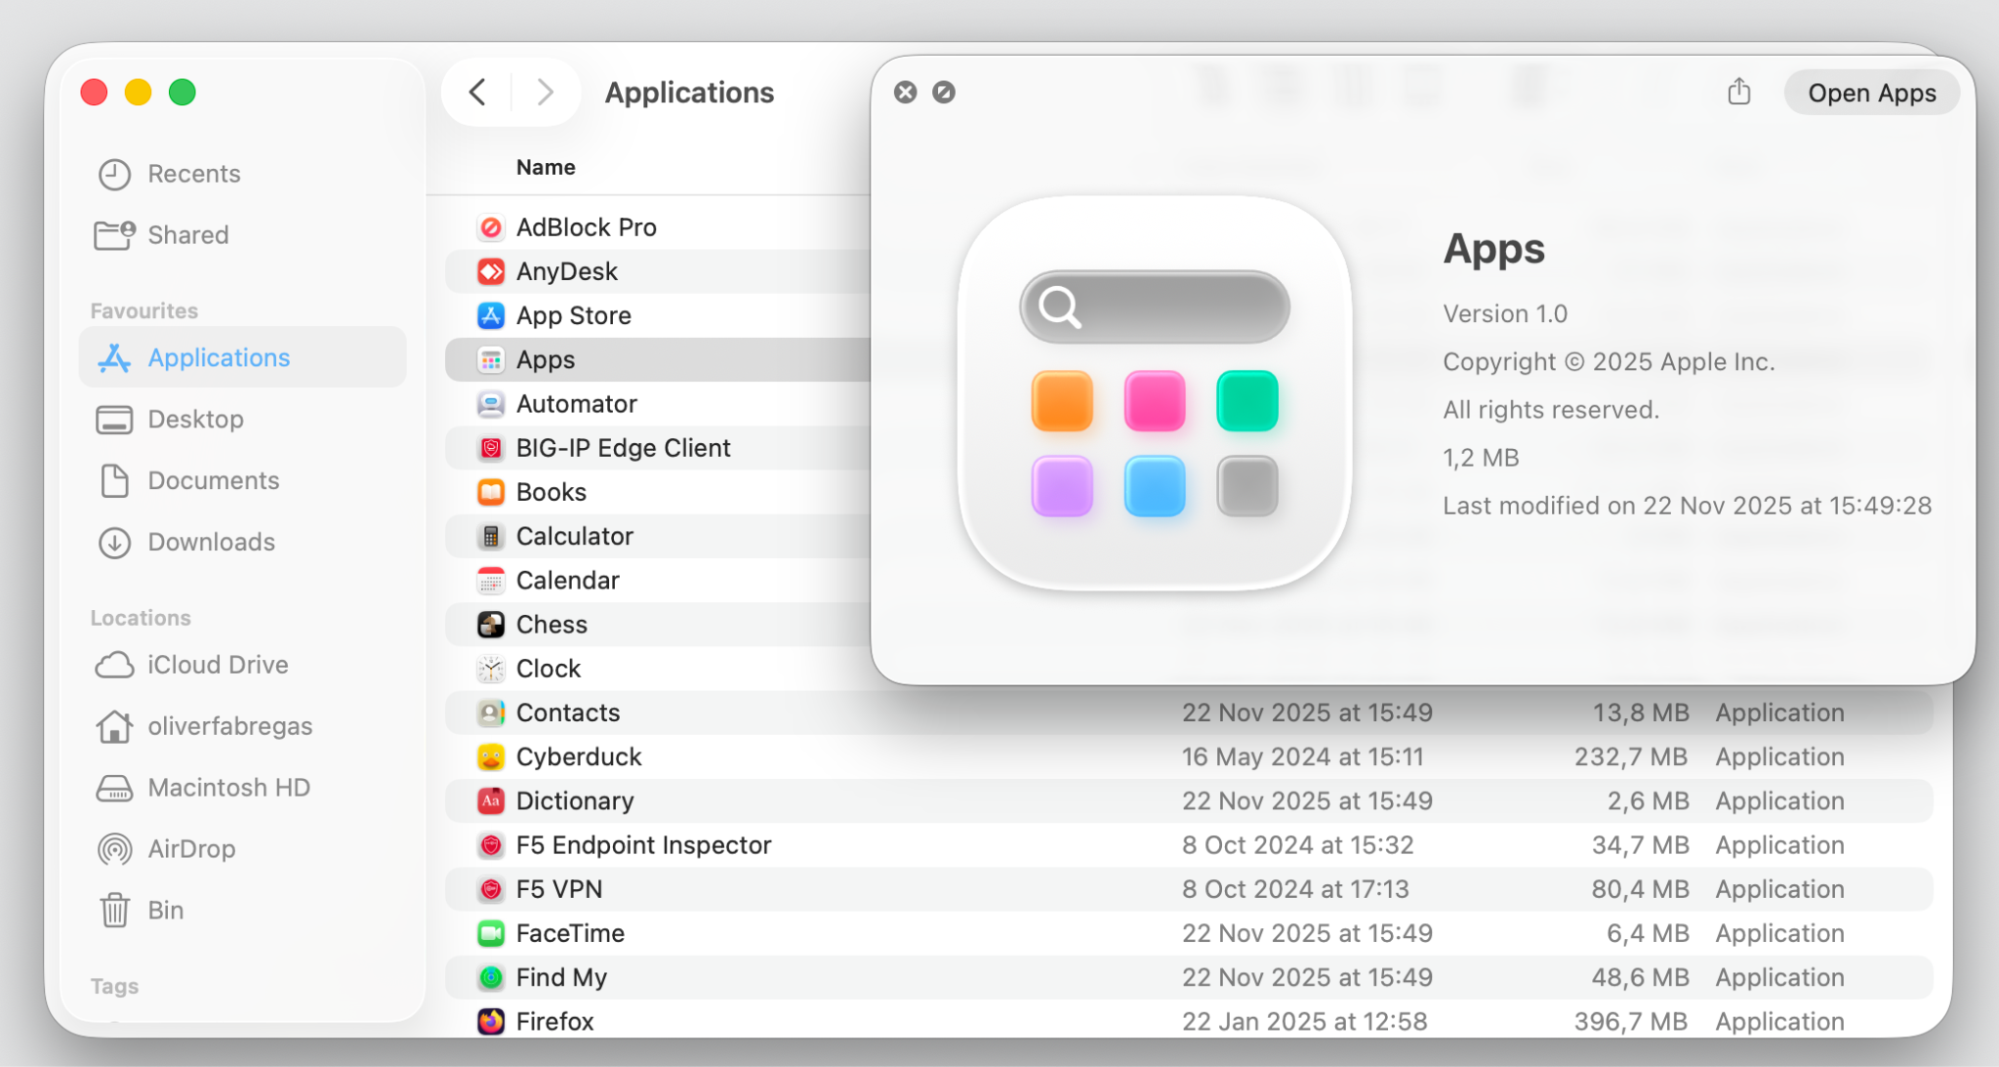Select Applications under Favourites

[242, 357]
